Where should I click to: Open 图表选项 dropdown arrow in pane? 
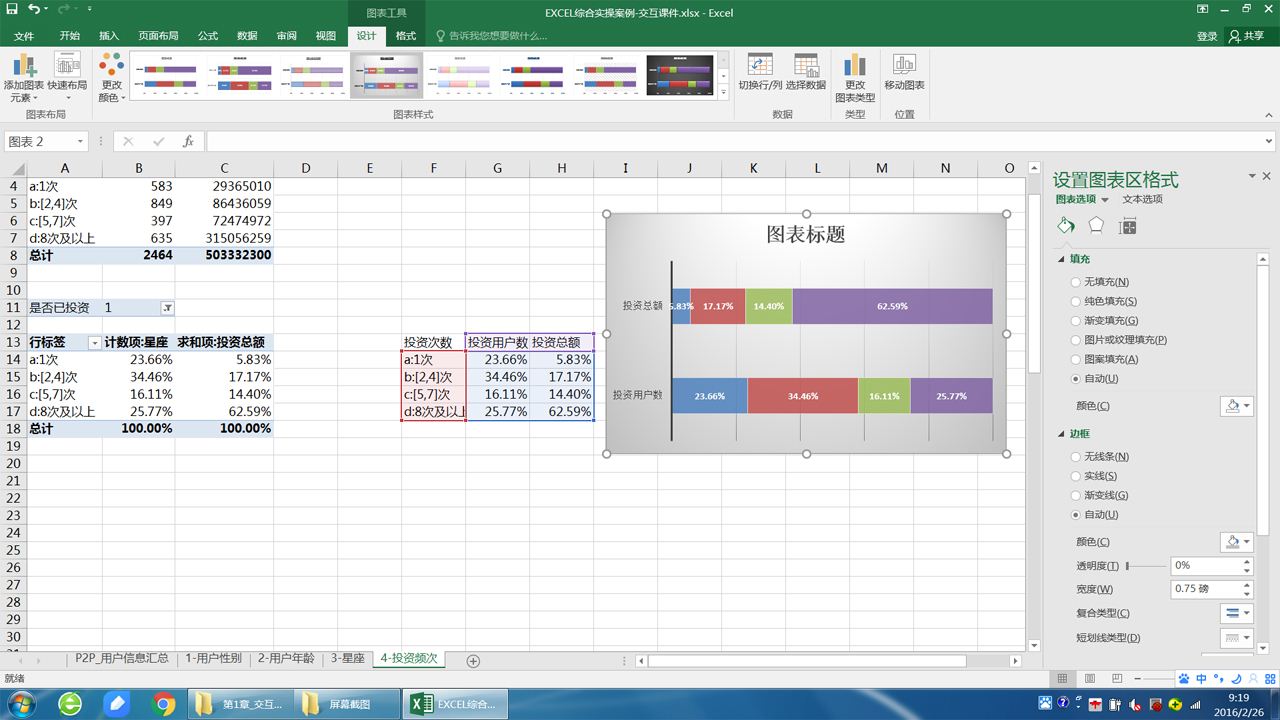click(1105, 200)
